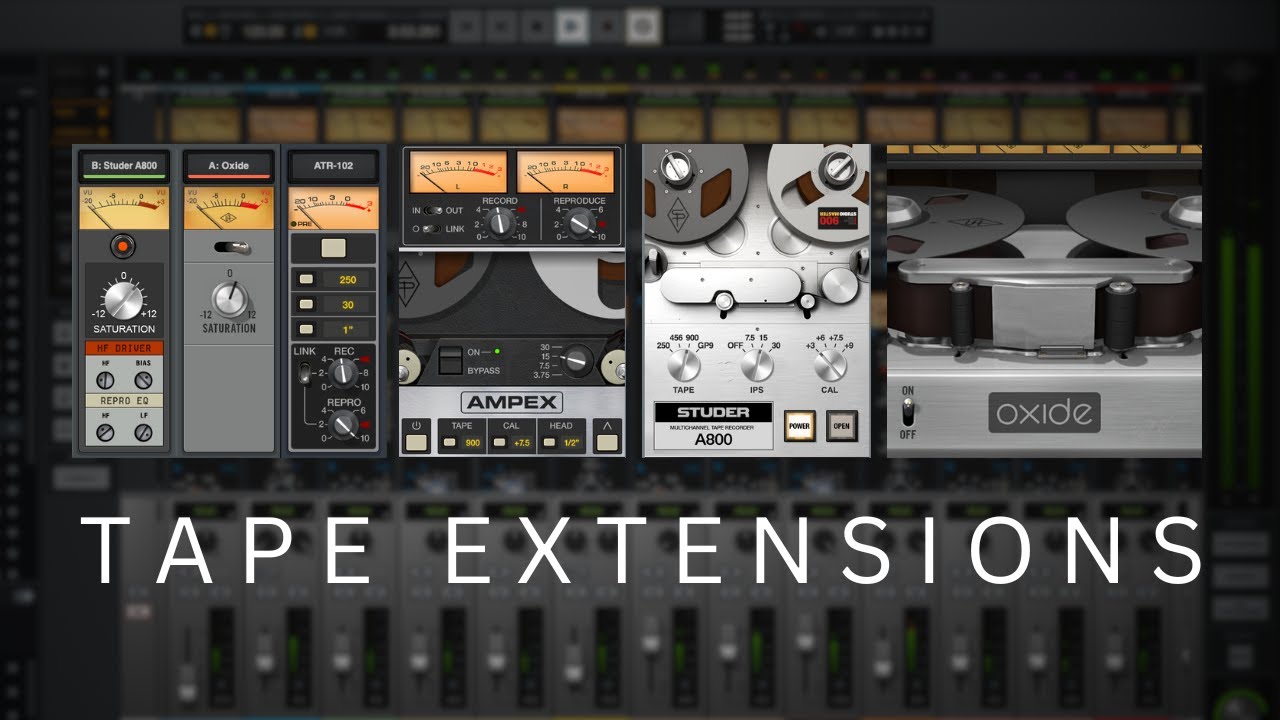This screenshot has height=720, width=1280.
Task: Click the Studer OPEN button
Action: (x=842, y=426)
